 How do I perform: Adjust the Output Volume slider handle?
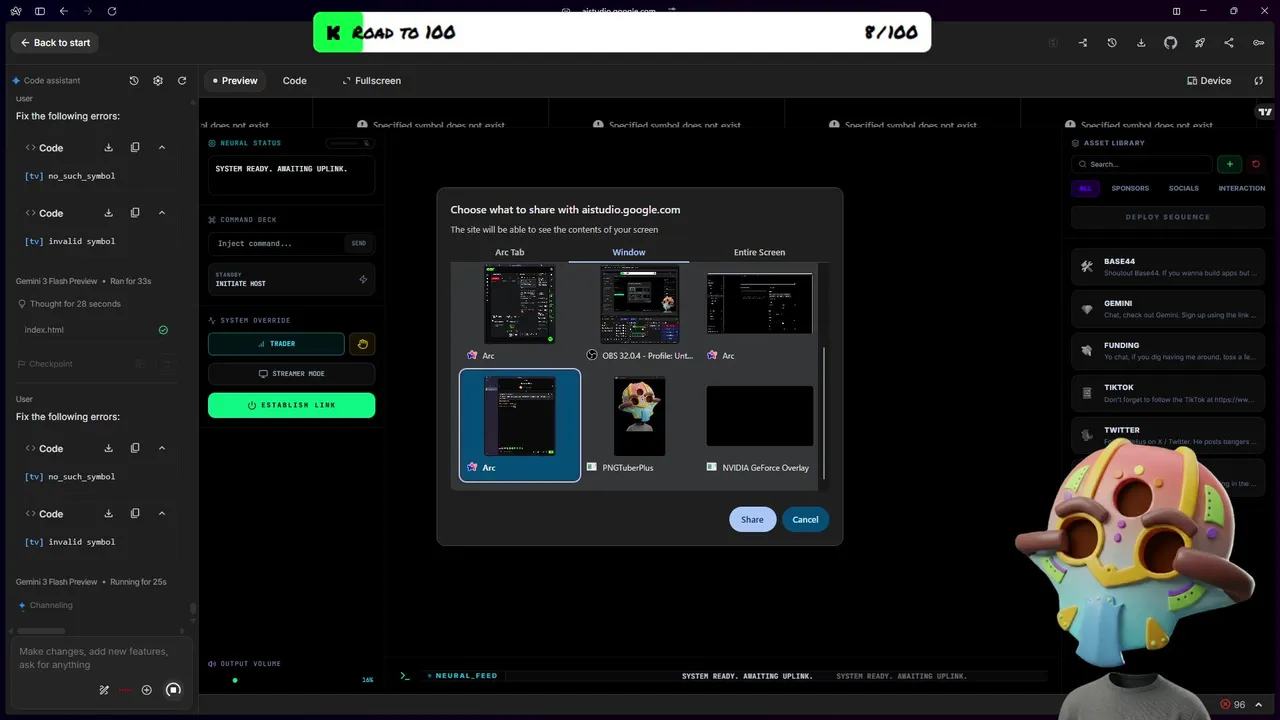[235, 680]
